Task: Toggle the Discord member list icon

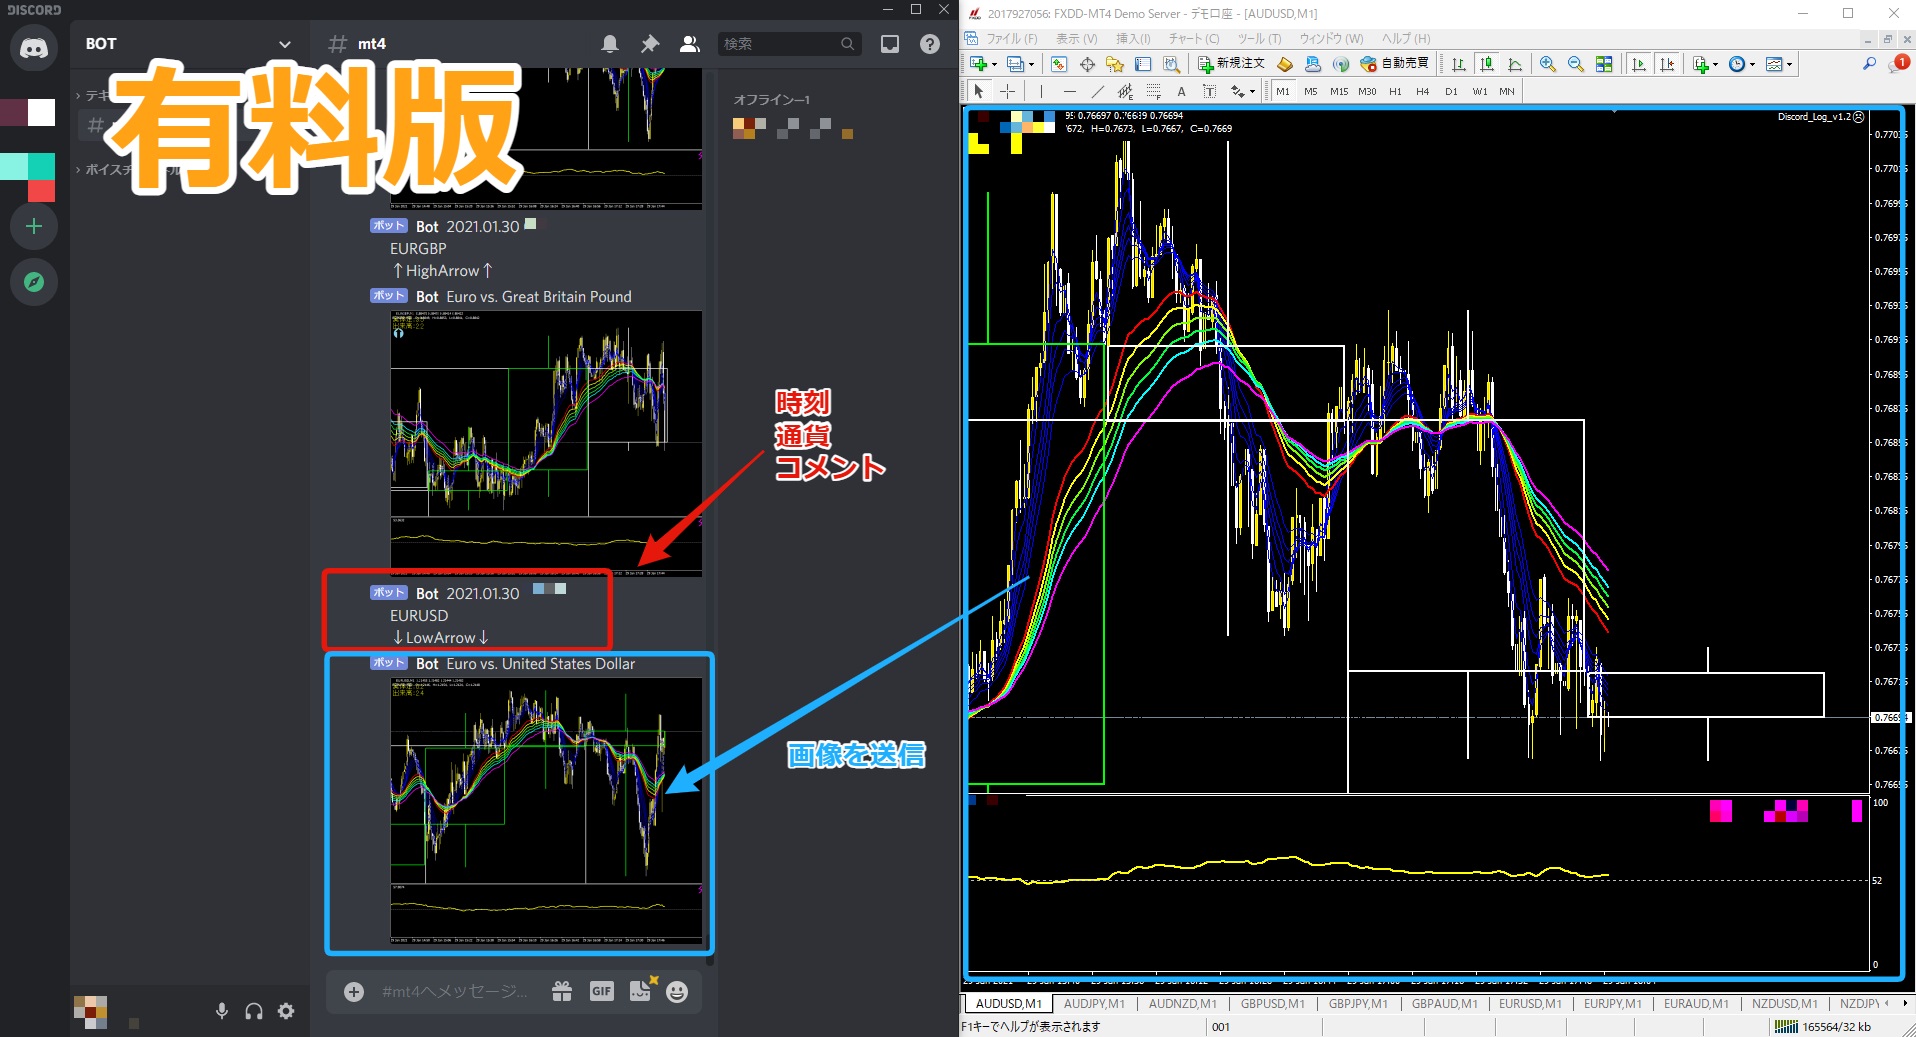Action: point(690,44)
